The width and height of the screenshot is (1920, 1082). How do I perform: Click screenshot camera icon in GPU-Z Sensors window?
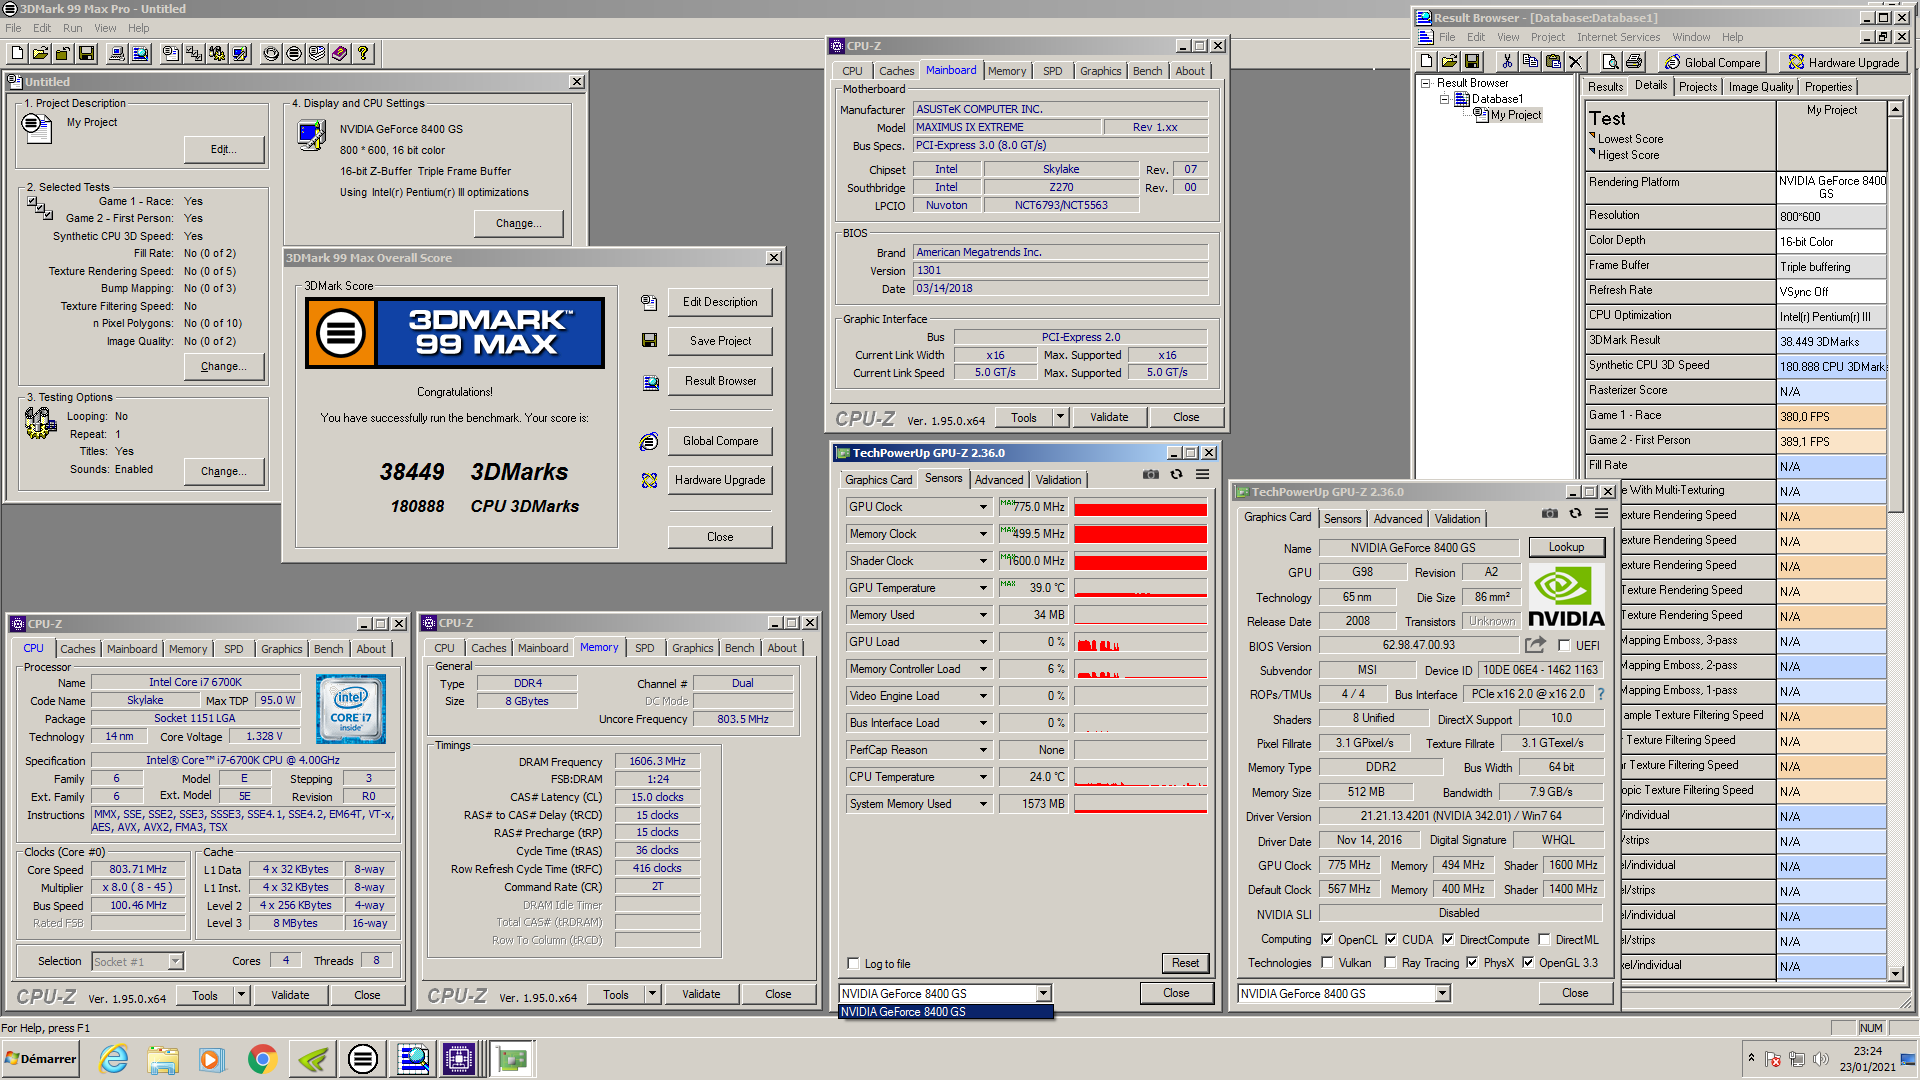1151,475
